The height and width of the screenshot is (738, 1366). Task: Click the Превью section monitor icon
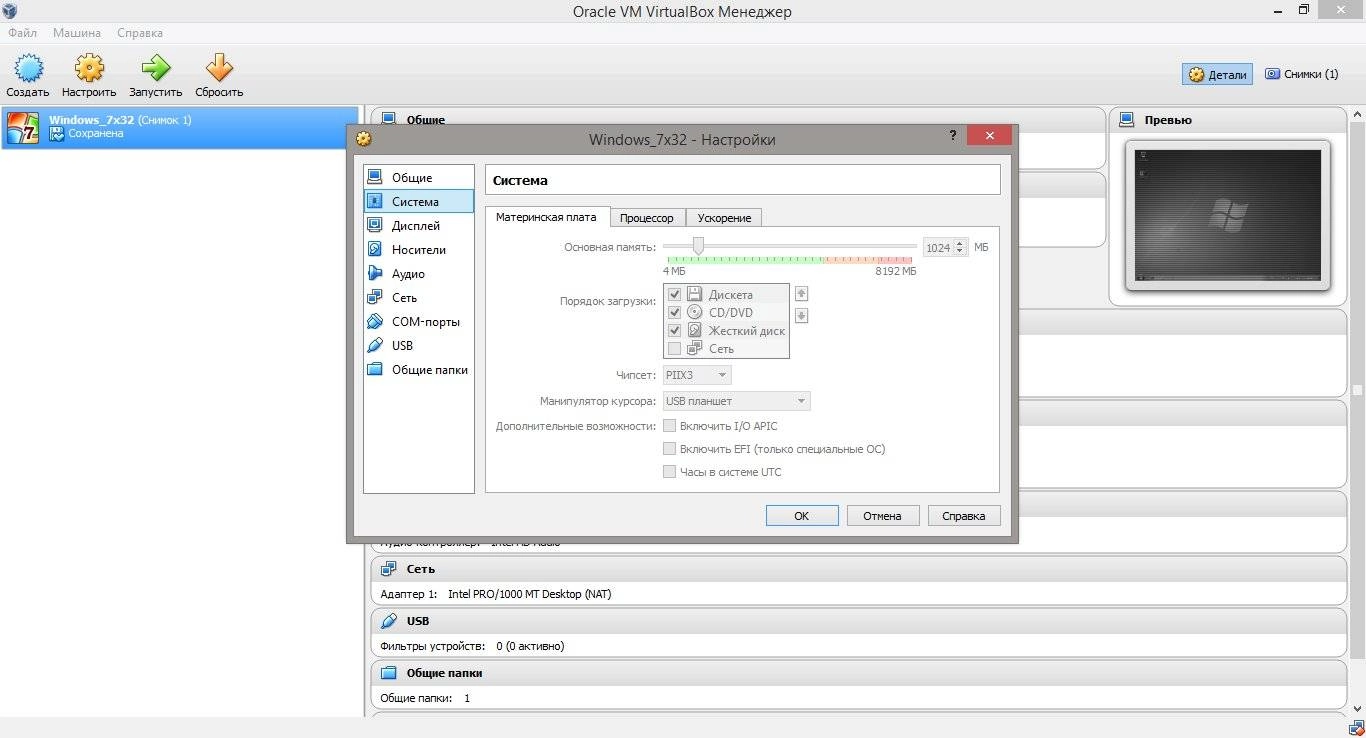1126,119
